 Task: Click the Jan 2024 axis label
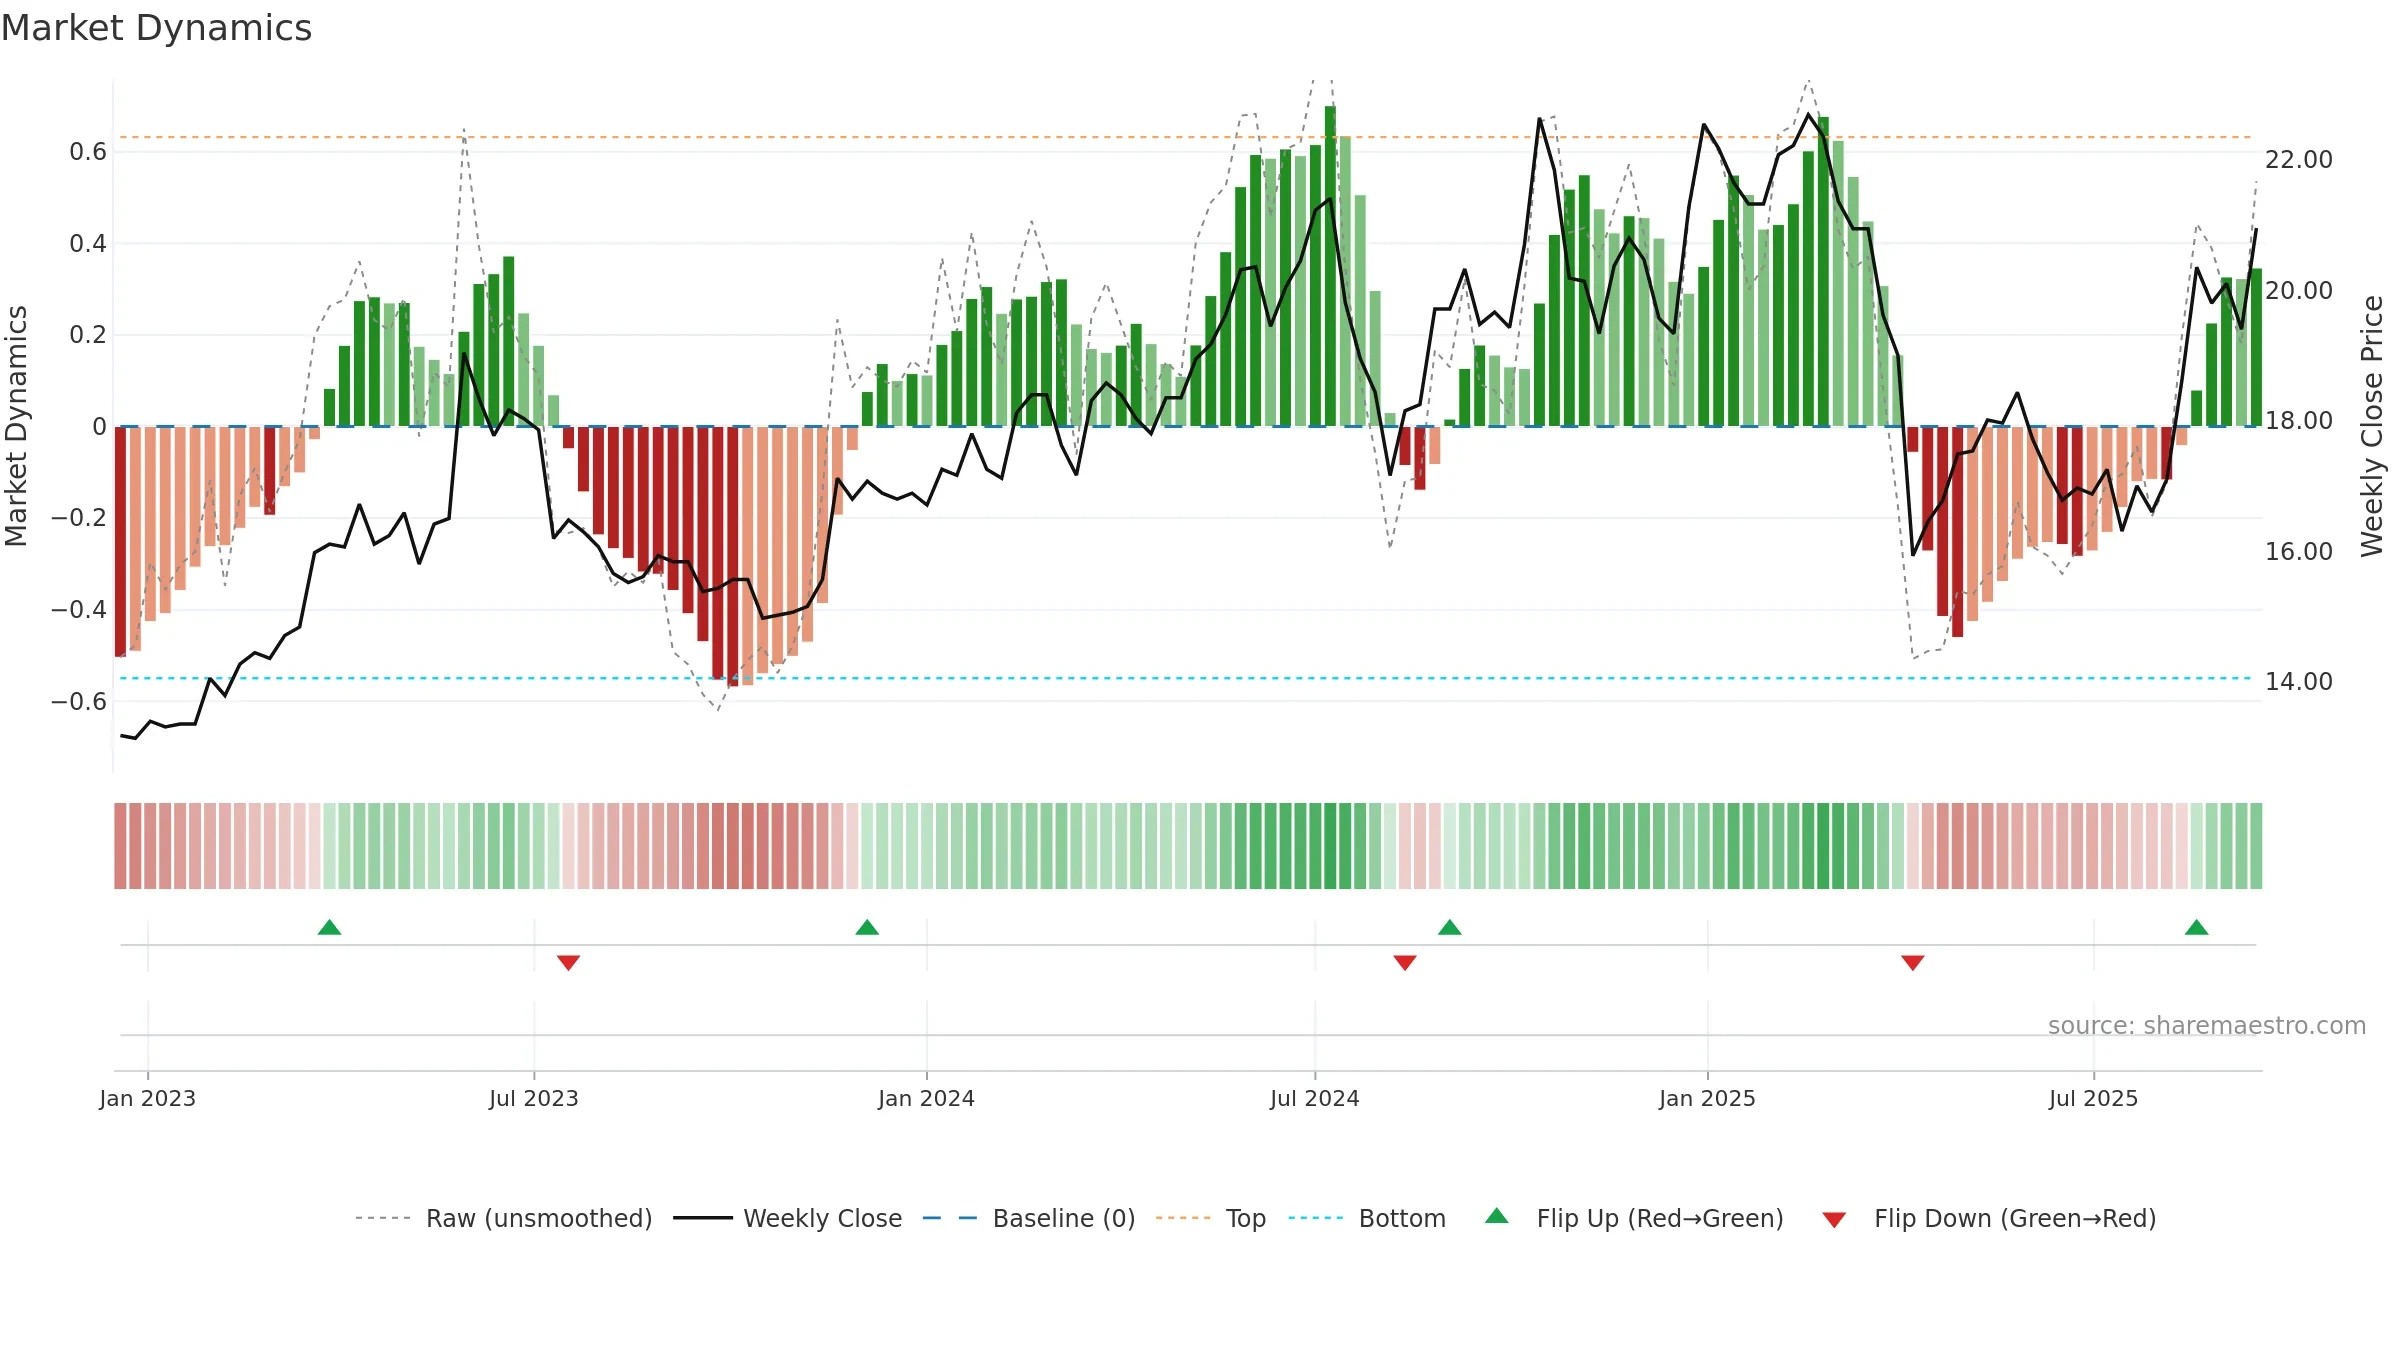click(x=927, y=1098)
